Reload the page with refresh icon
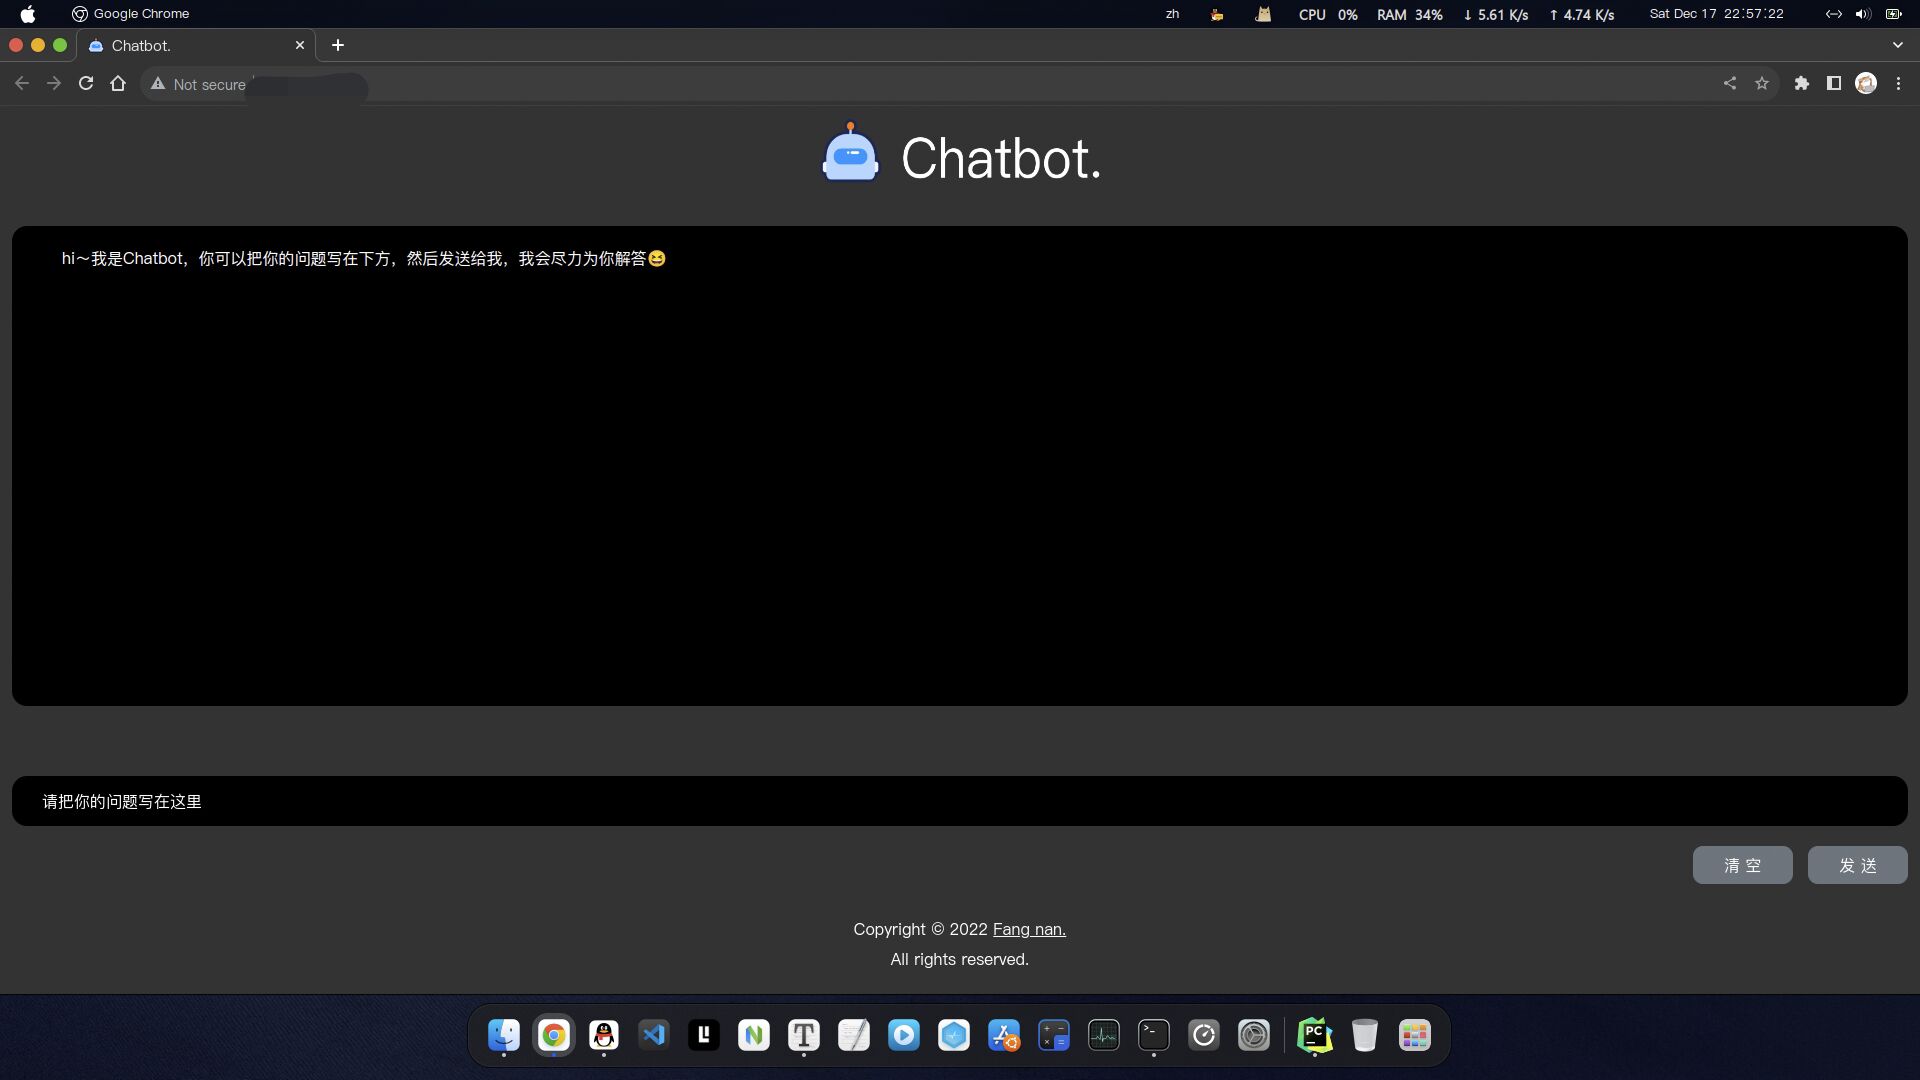This screenshot has height=1080, width=1920. (86, 84)
